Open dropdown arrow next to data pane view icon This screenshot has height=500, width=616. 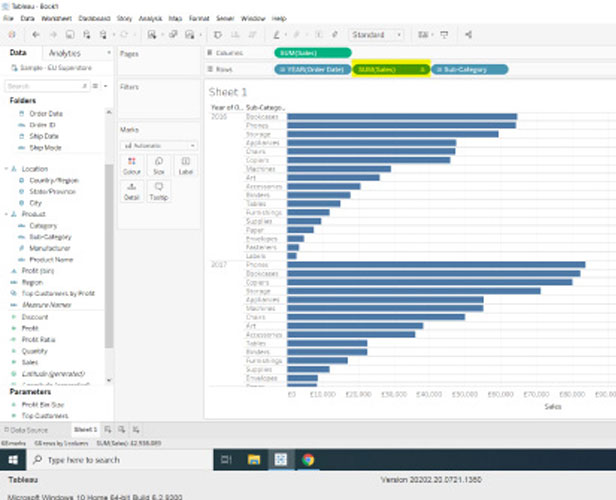pos(105,86)
